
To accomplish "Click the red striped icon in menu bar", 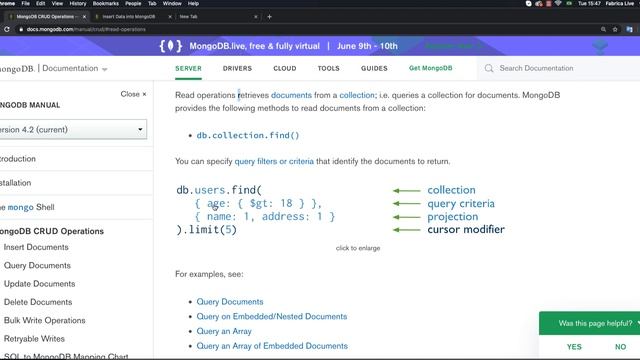I will pos(549,3).
